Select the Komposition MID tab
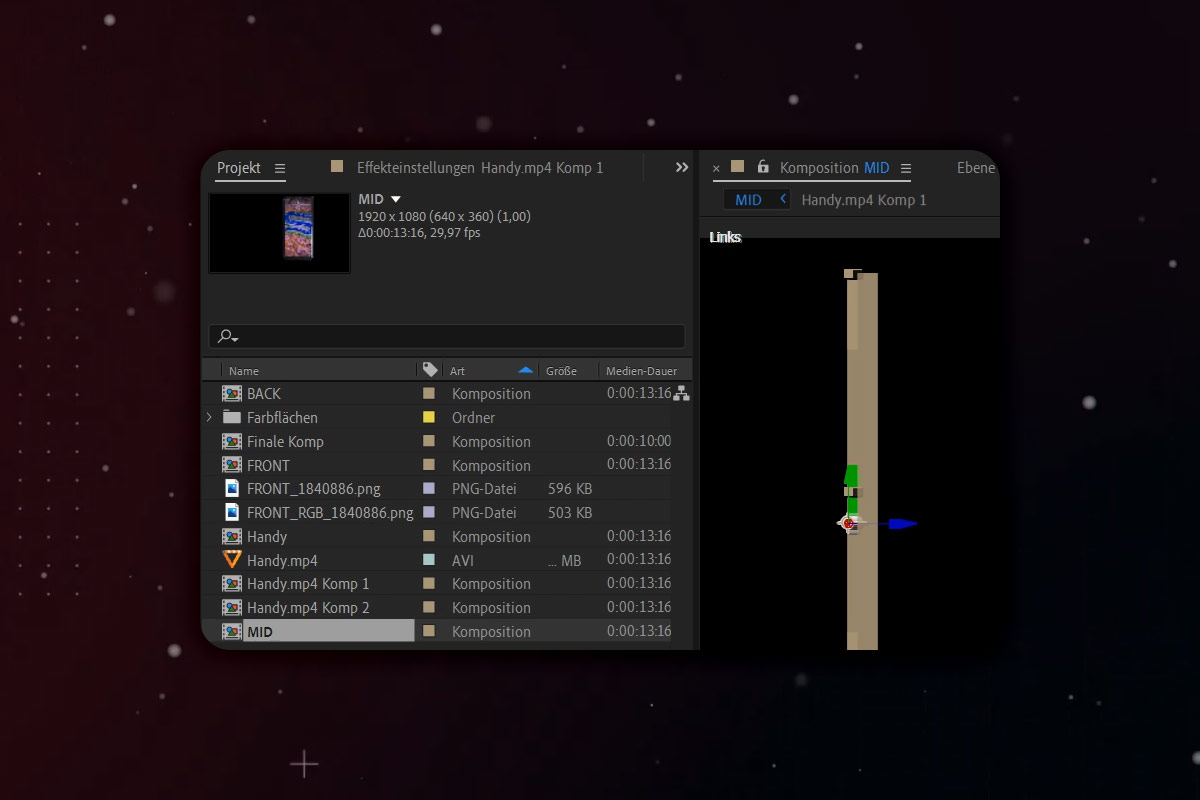 point(834,168)
